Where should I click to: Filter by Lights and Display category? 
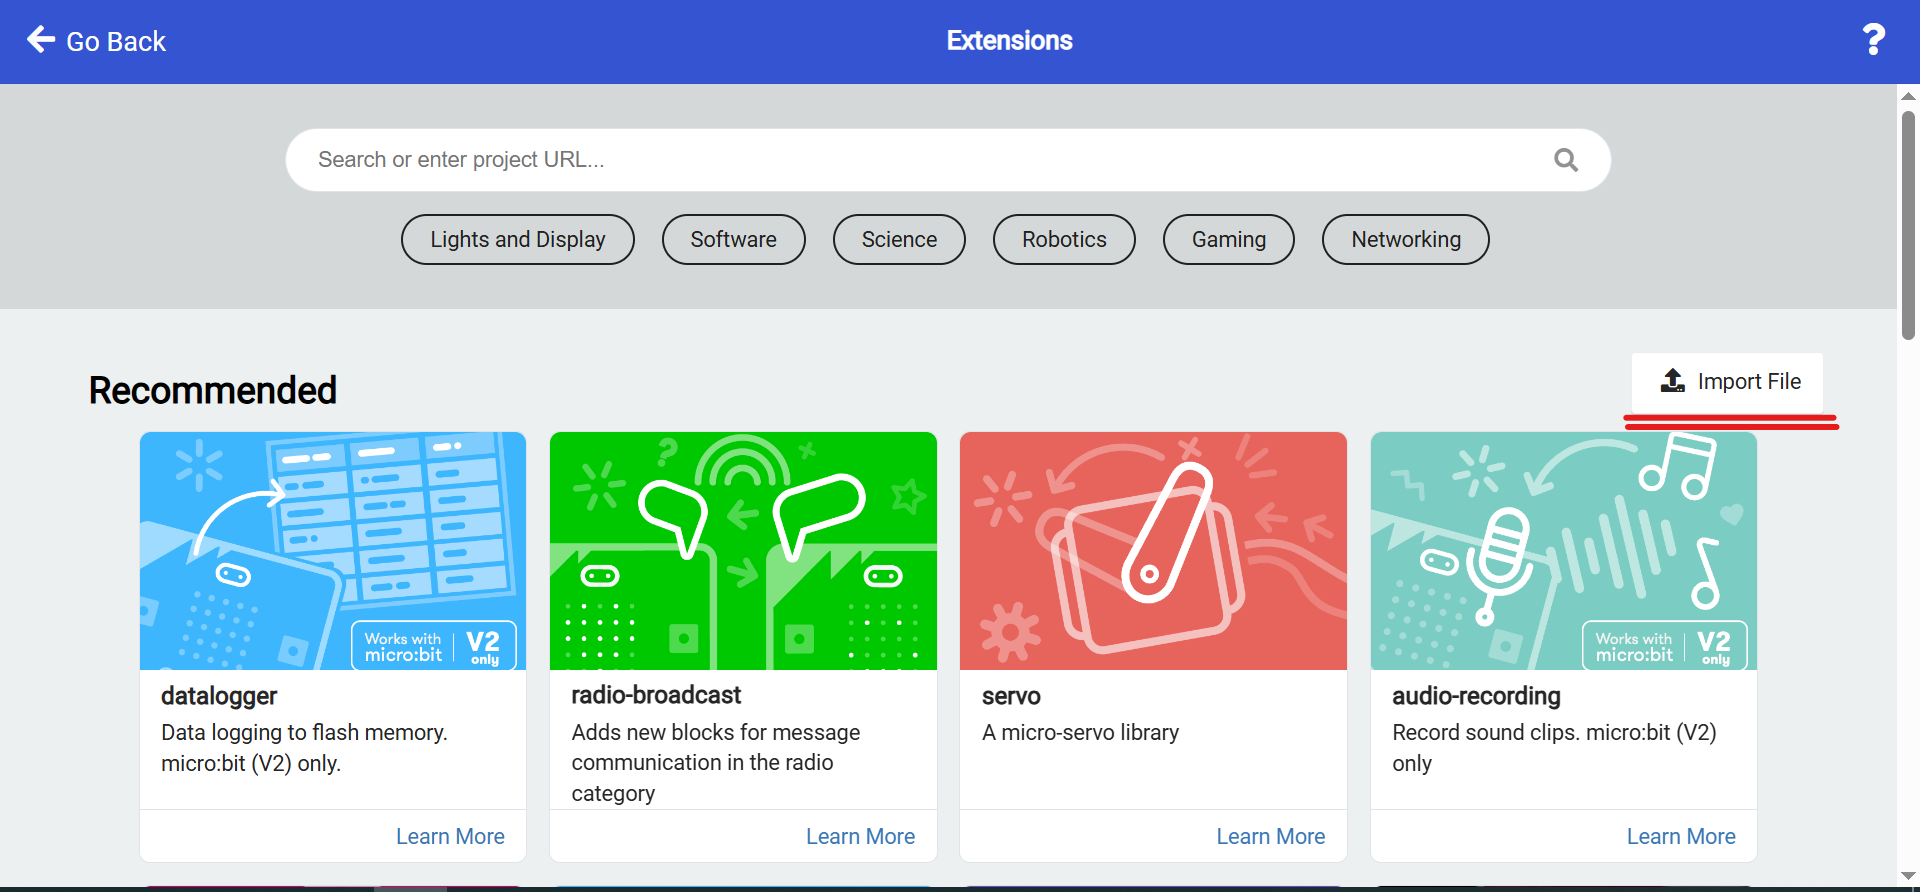pyautogui.click(x=517, y=240)
